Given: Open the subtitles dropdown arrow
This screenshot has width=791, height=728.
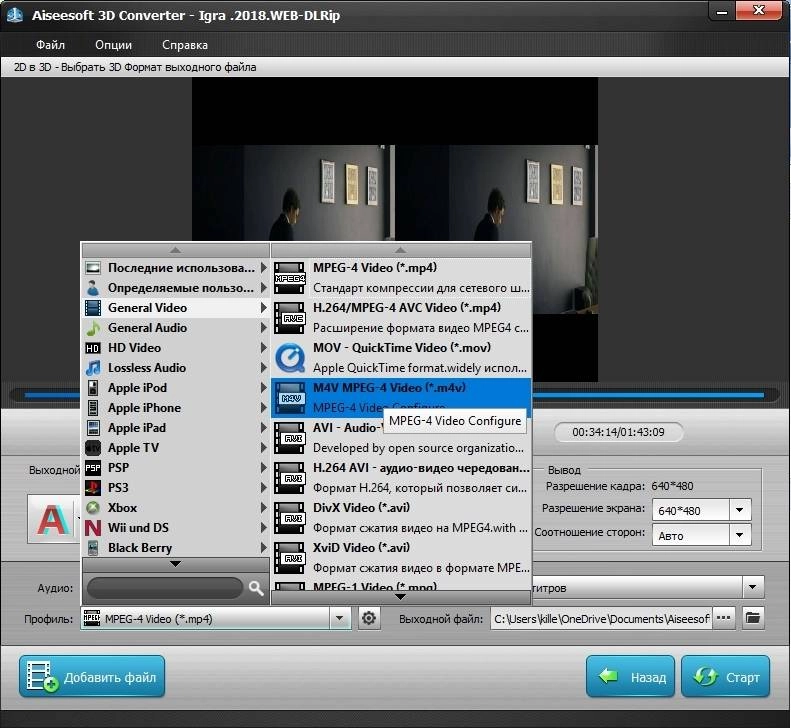Looking at the screenshot, I should tap(753, 587).
